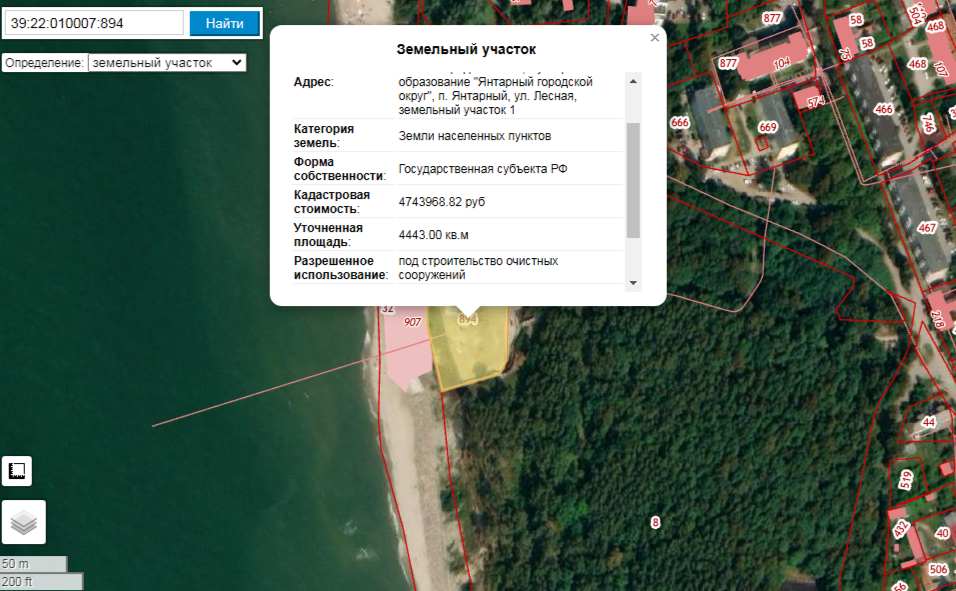
Task: Open the map layers switcher
Action: click(23, 521)
